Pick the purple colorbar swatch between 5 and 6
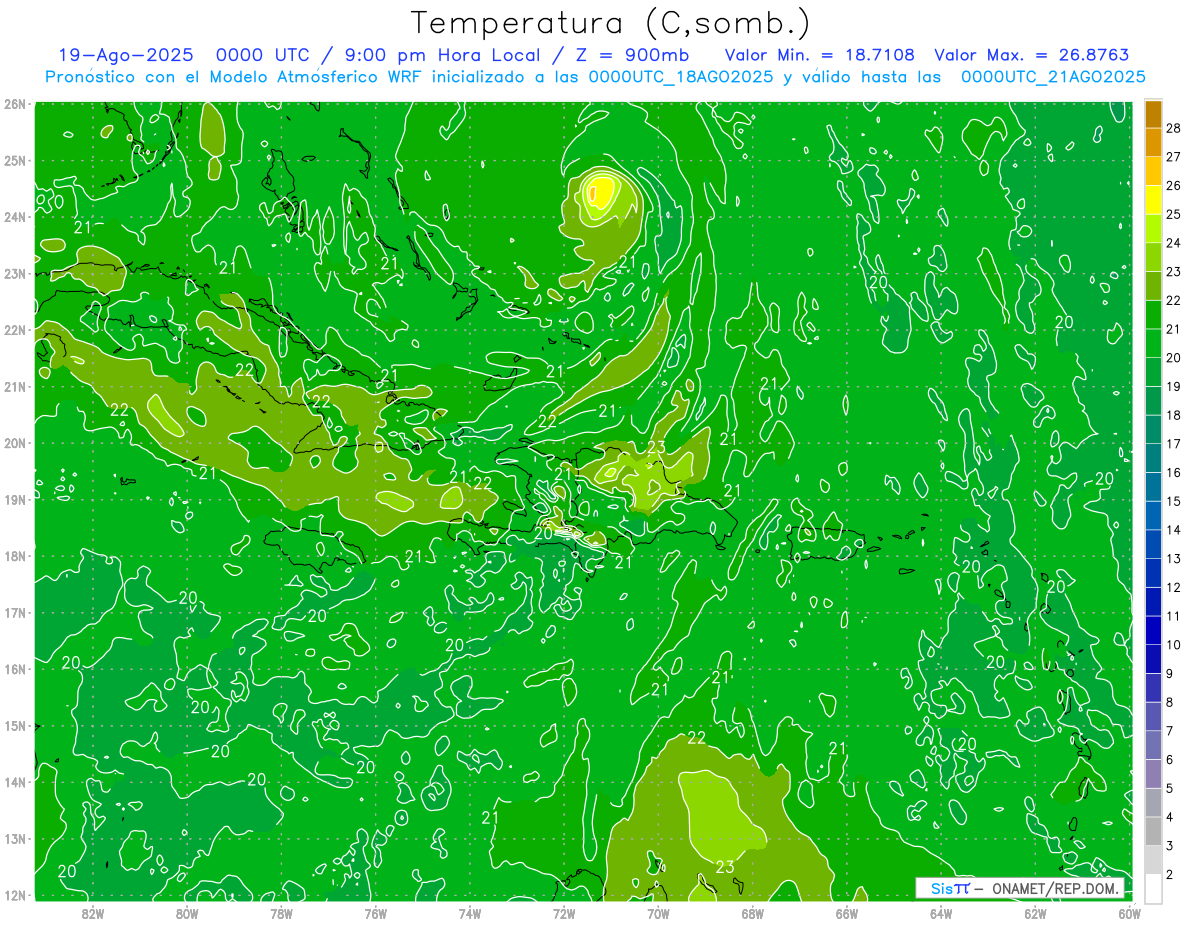 pyautogui.click(x=1153, y=775)
